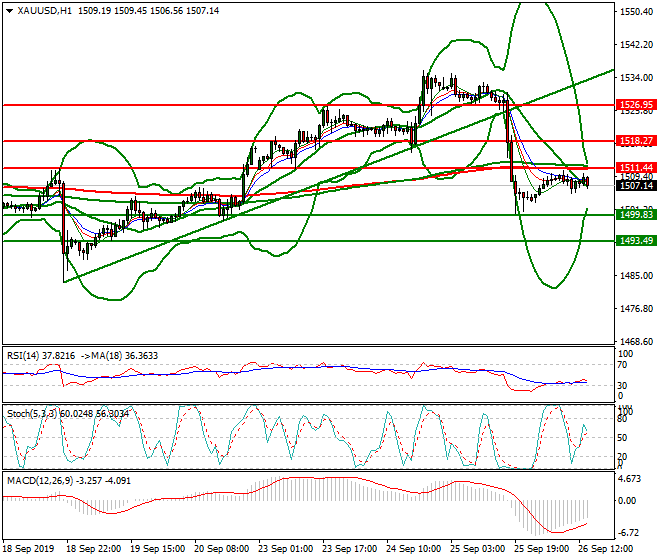The image size is (660, 560).
Task: Click the 19 Sep 15:00 time axis label
Action: click(158, 549)
